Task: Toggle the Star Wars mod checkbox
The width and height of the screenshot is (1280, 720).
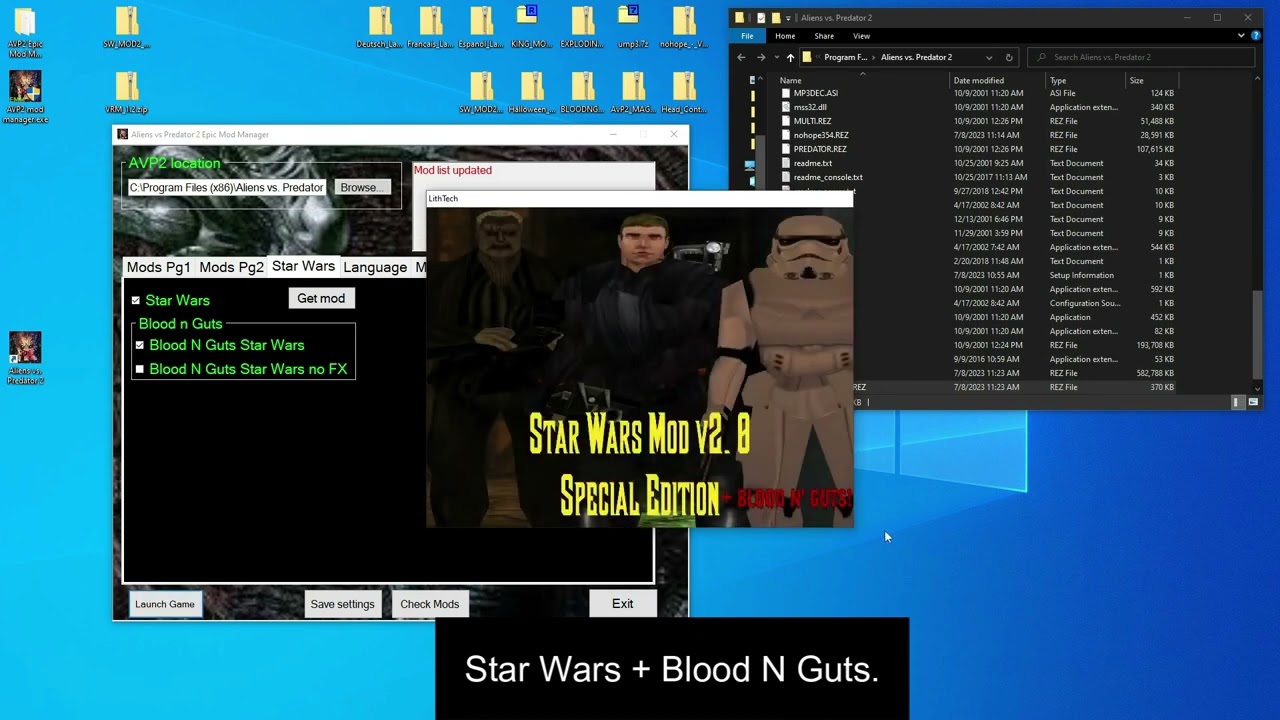Action: (x=136, y=300)
